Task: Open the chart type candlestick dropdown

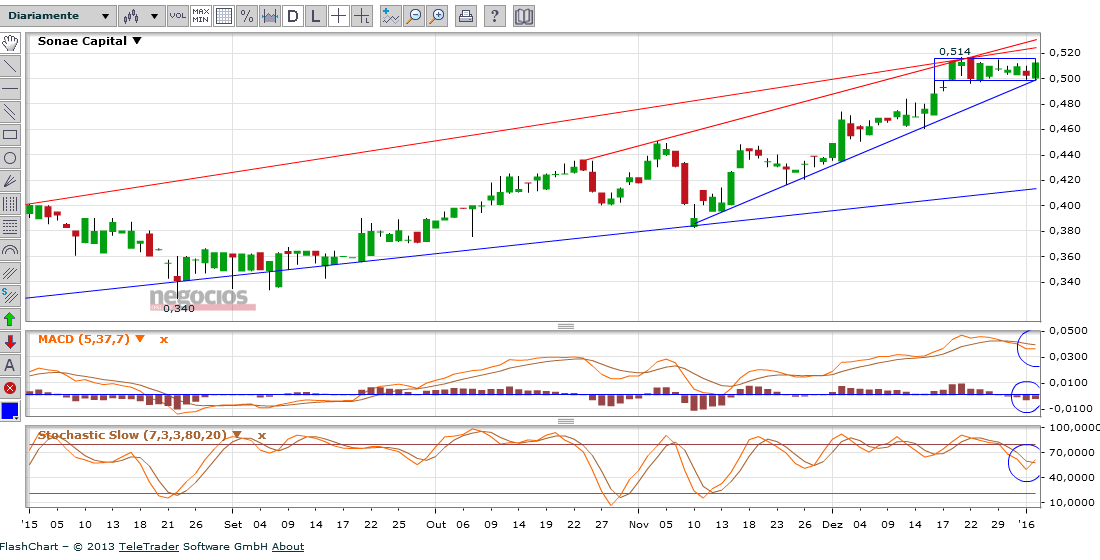Action: (x=140, y=16)
